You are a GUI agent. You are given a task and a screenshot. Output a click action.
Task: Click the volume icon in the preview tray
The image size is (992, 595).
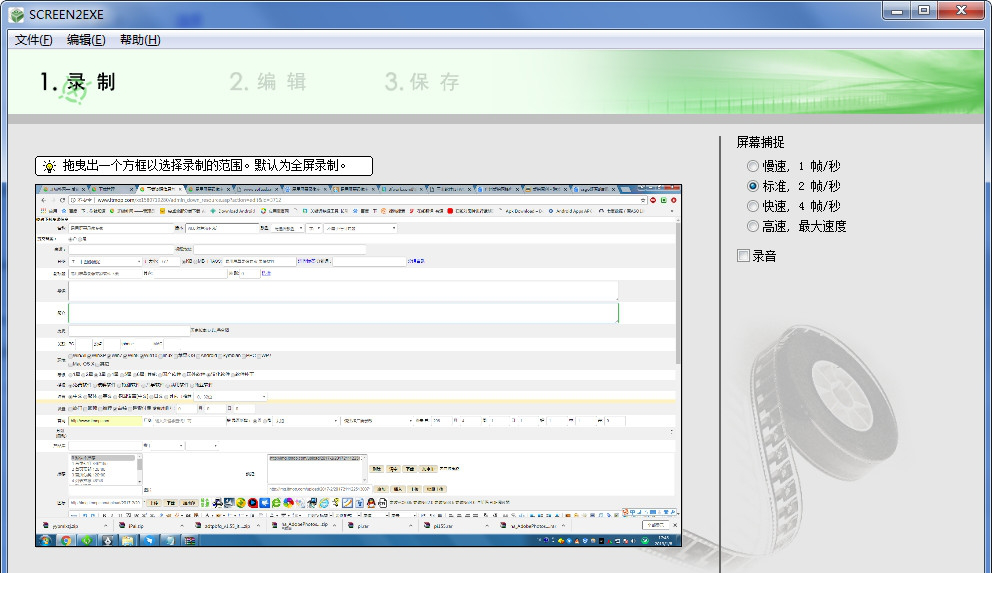coord(632,541)
